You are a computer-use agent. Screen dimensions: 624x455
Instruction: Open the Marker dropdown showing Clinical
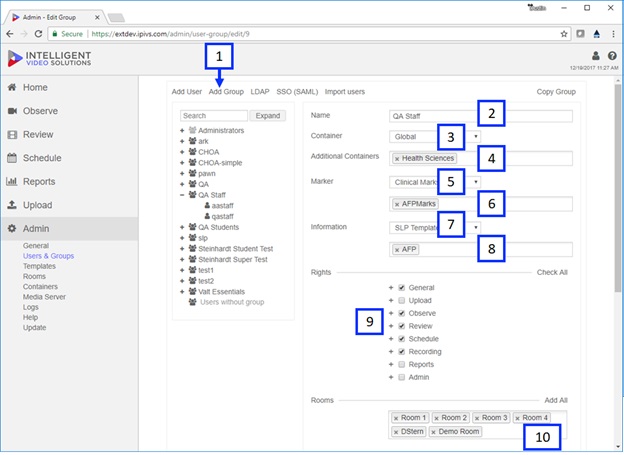point(435,182)
